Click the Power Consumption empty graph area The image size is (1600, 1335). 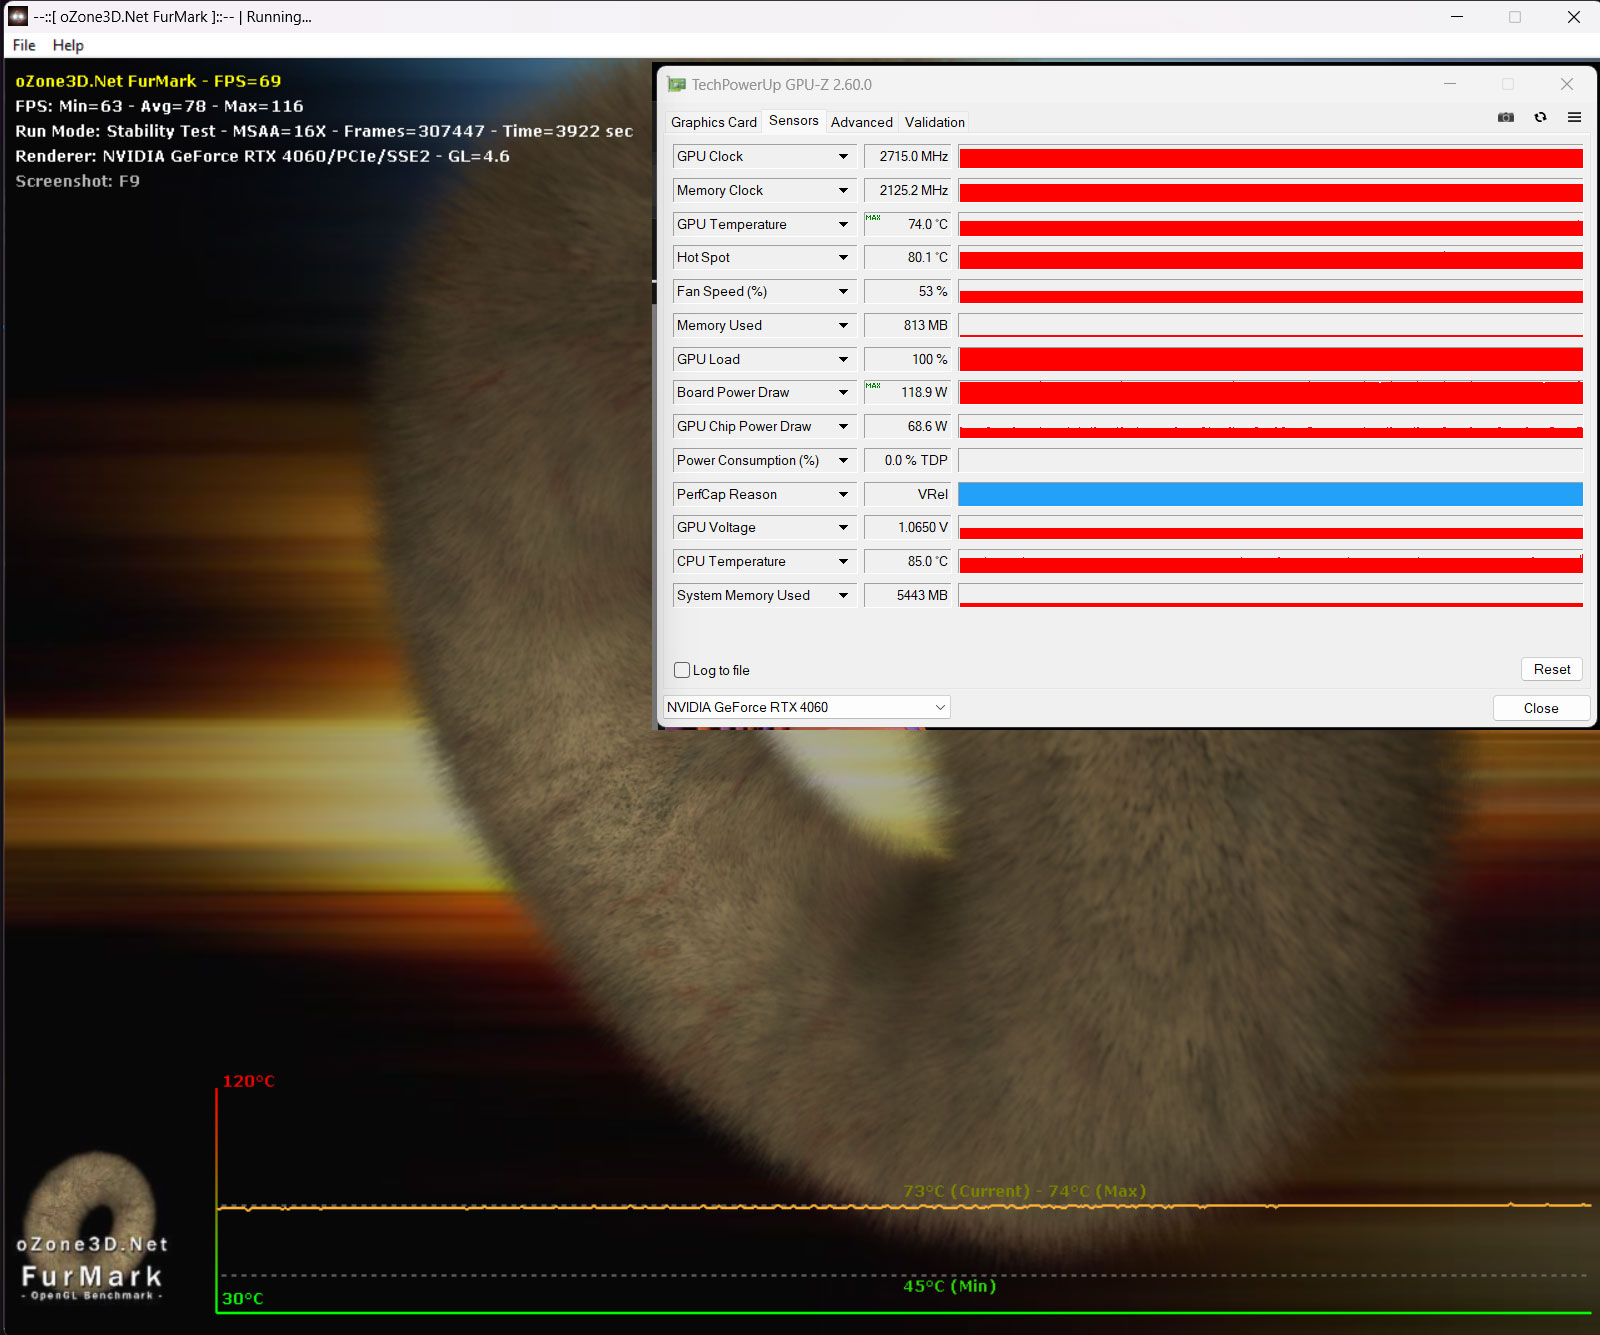(1270, 461)
